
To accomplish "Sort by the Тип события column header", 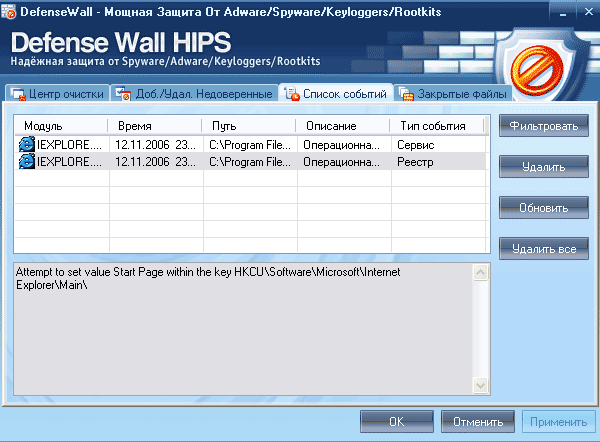I will (437, 126).
